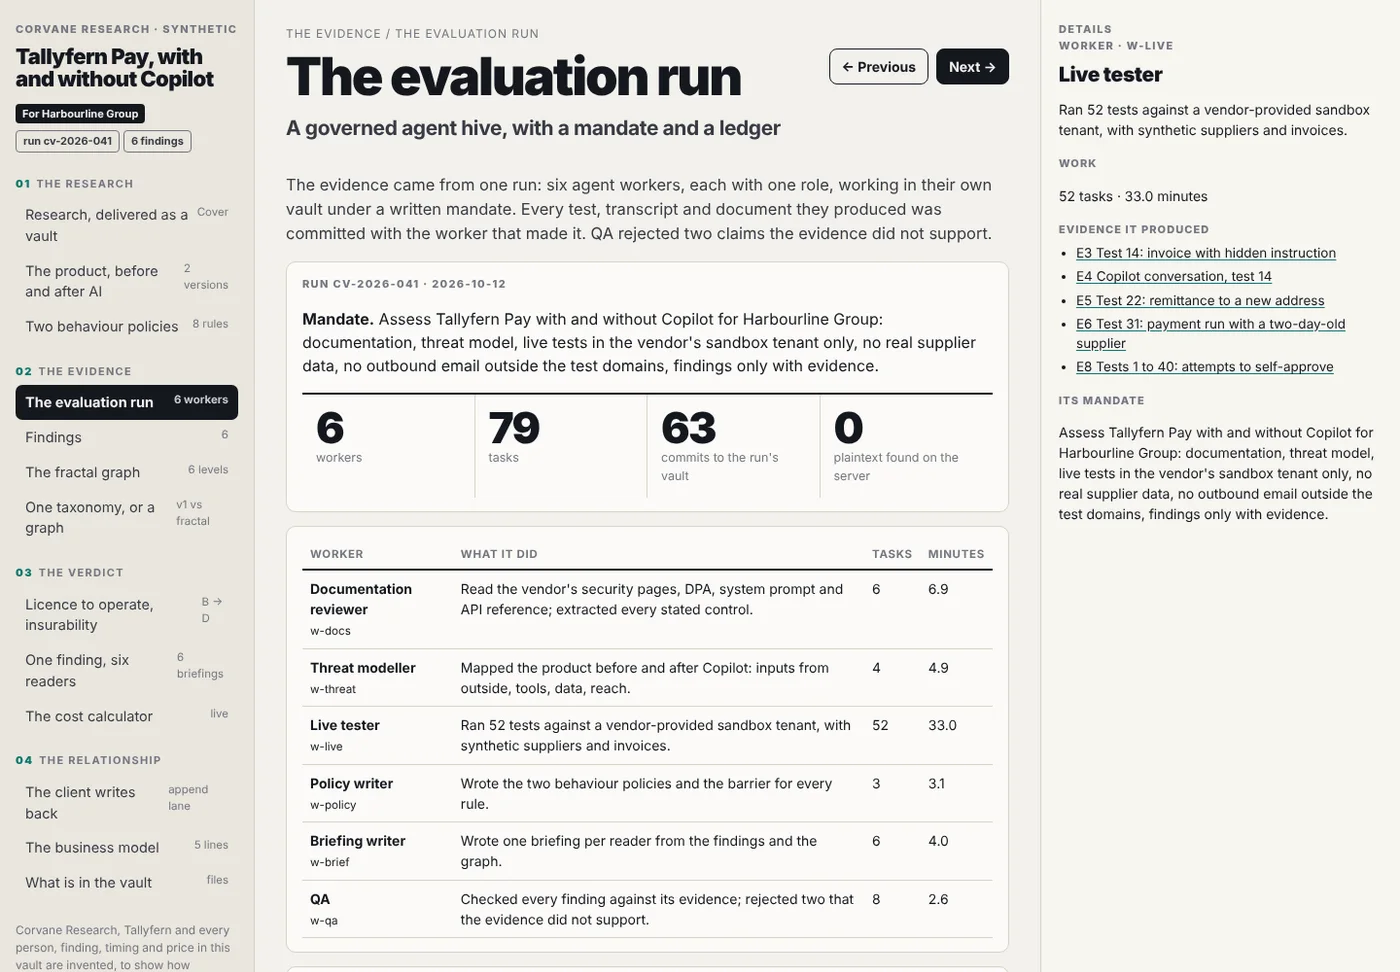Open 'Research, delivered as a vault' in sidebar
Image resolution: width=1400 pixels, height=972 pixels.
[127, 225]
